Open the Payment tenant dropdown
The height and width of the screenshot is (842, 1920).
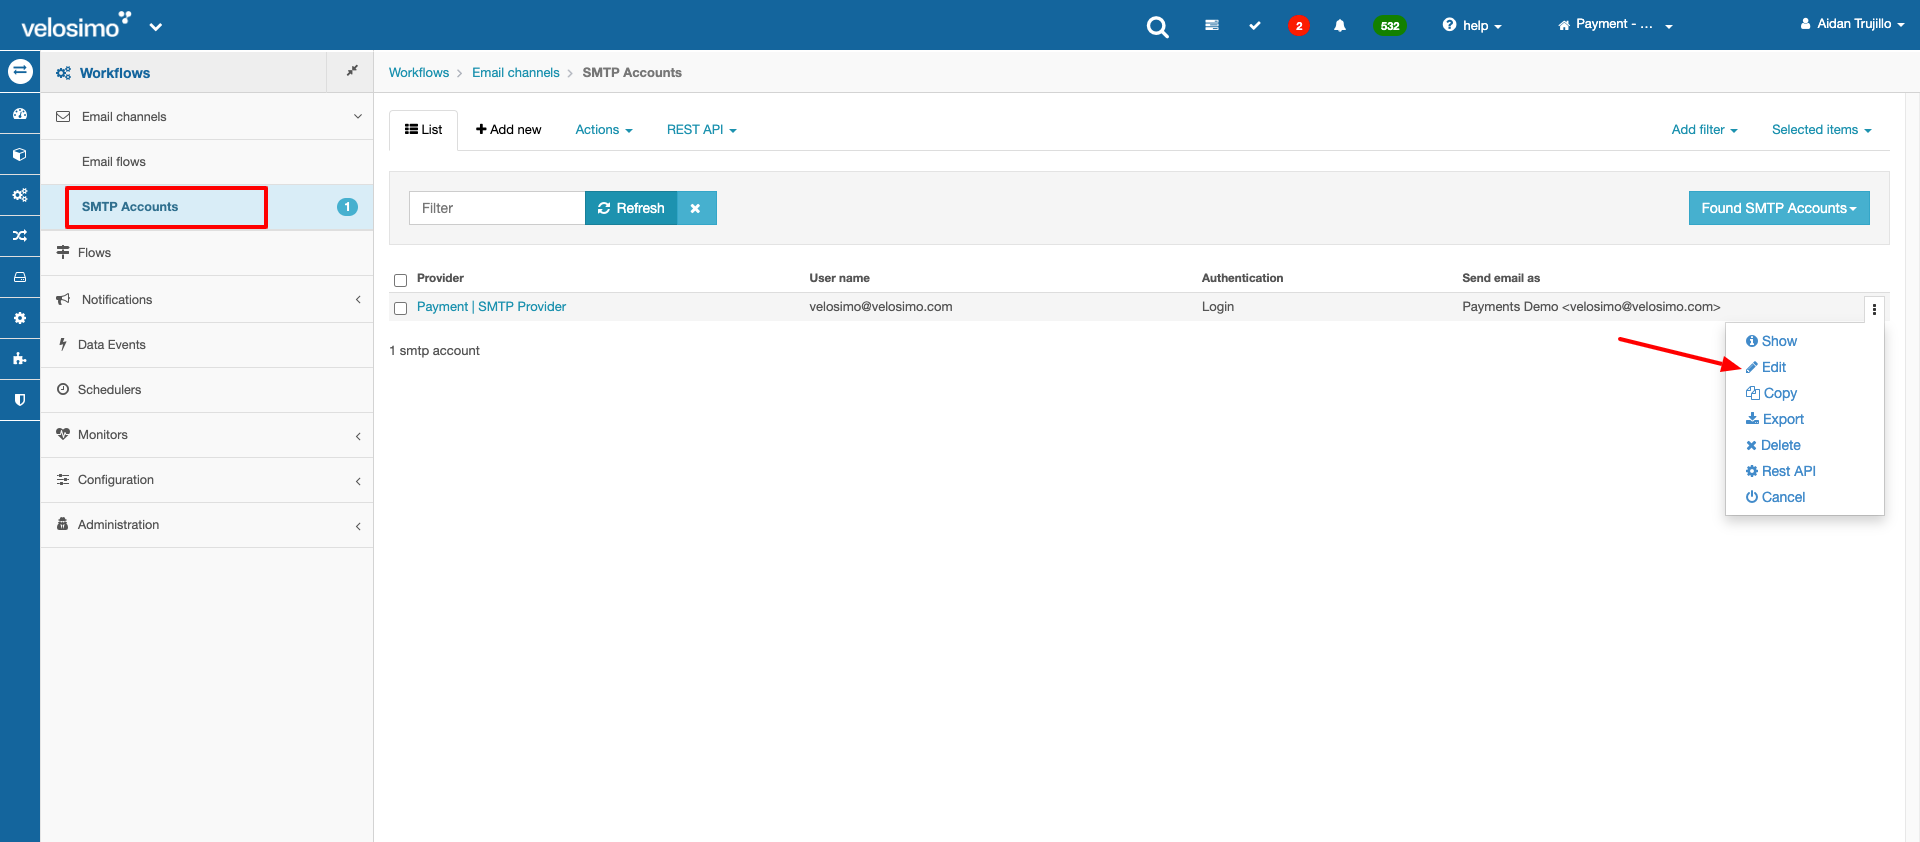(1615, 24)
